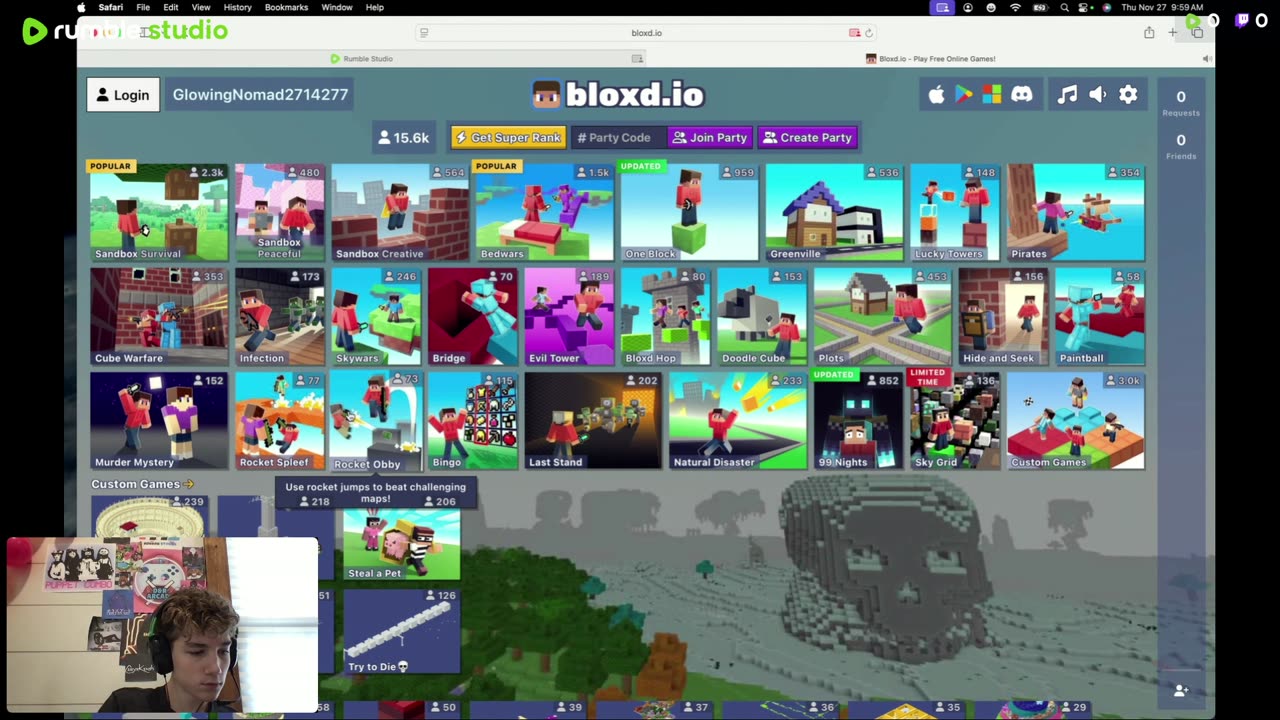Open the Lucky Towers game
This screenshot has width=1280, height=720.
955,213
